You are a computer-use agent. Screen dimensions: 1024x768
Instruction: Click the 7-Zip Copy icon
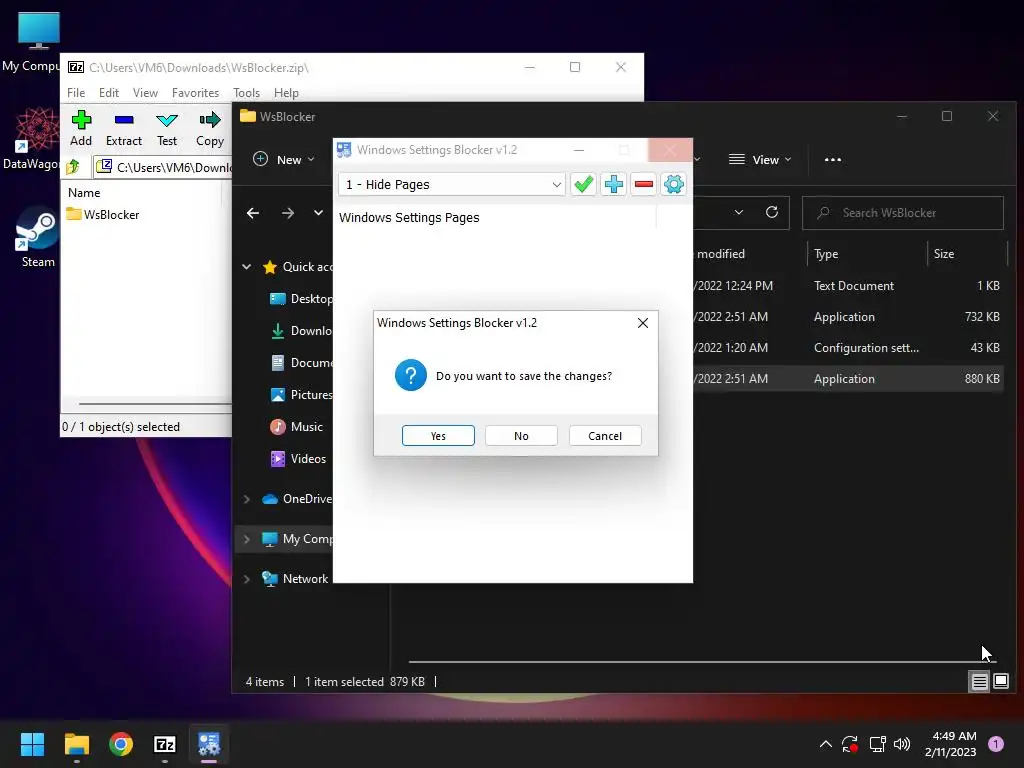(x=210, y=128)
